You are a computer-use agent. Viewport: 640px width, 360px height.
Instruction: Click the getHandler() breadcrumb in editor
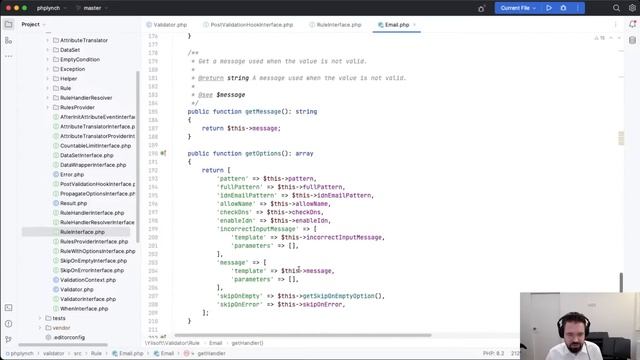(x=247, y=343)
